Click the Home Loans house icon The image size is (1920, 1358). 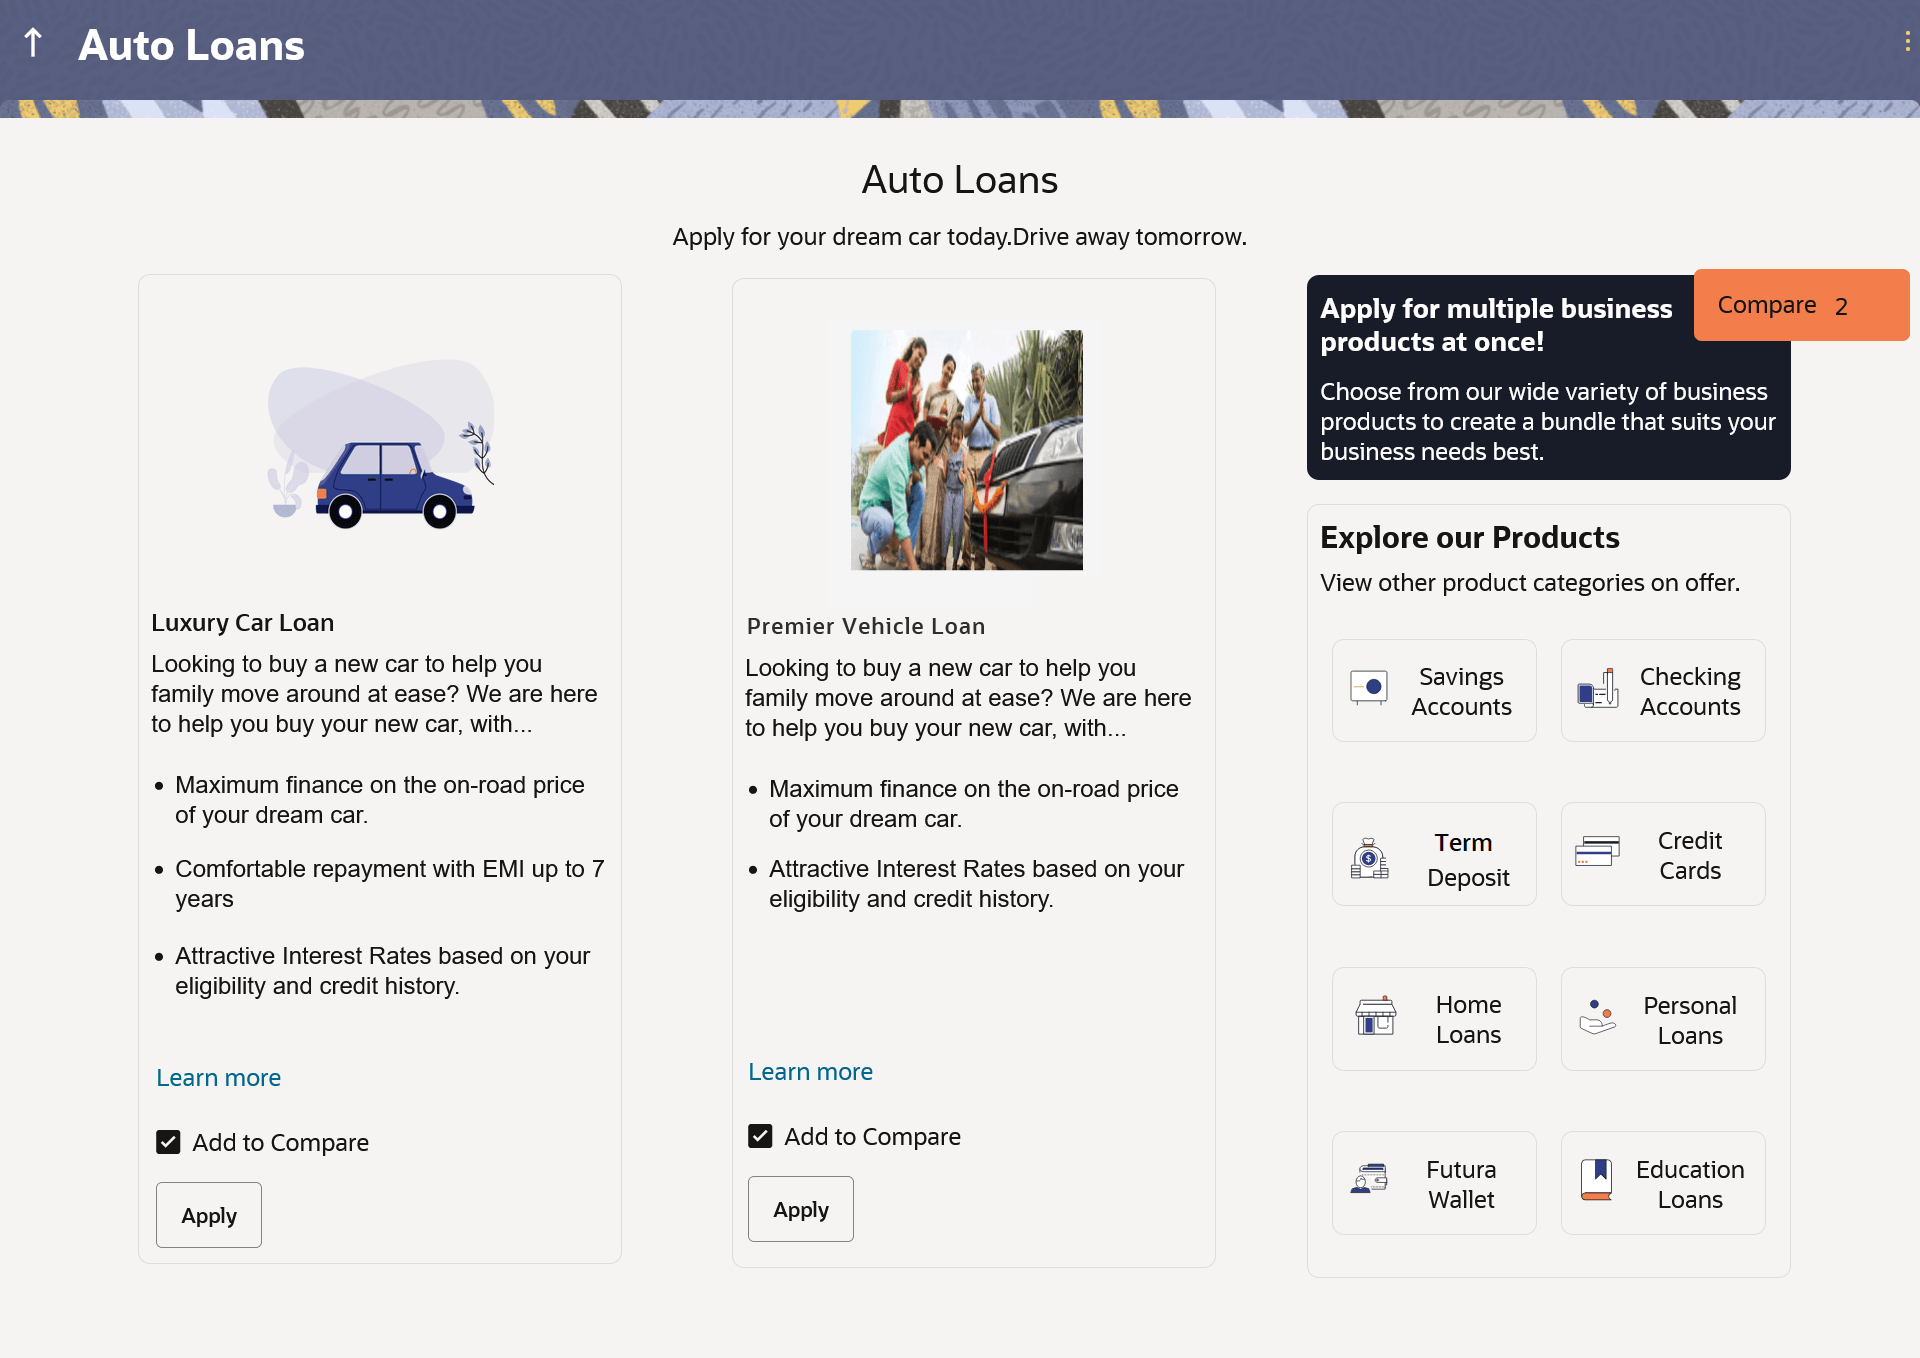(1375, 1017)
